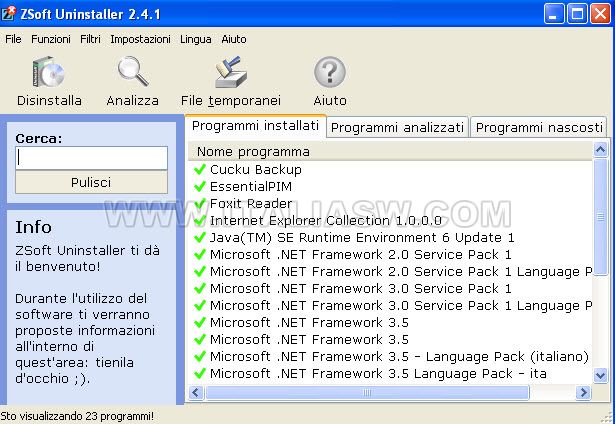Click the green checkmark beside EssentialPIM
This screenshot has height=424, width=615.
click(x=200, y=186)
